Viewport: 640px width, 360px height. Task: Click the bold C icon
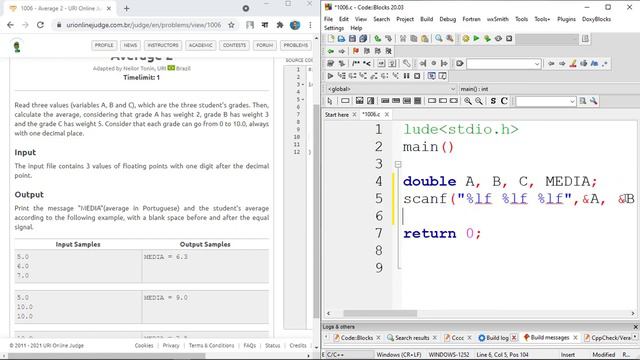504,101
